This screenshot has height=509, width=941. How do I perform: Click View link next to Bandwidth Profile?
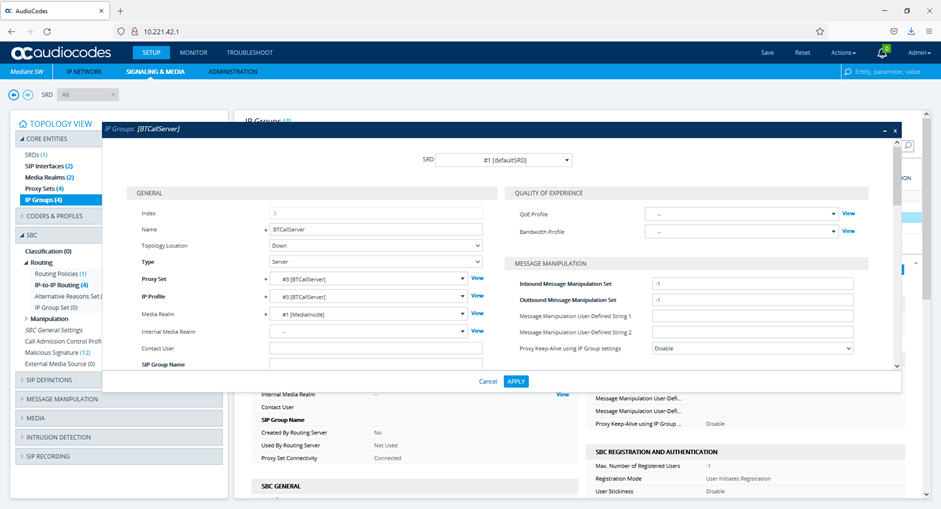pyautogui.click(x=848, y=231)
